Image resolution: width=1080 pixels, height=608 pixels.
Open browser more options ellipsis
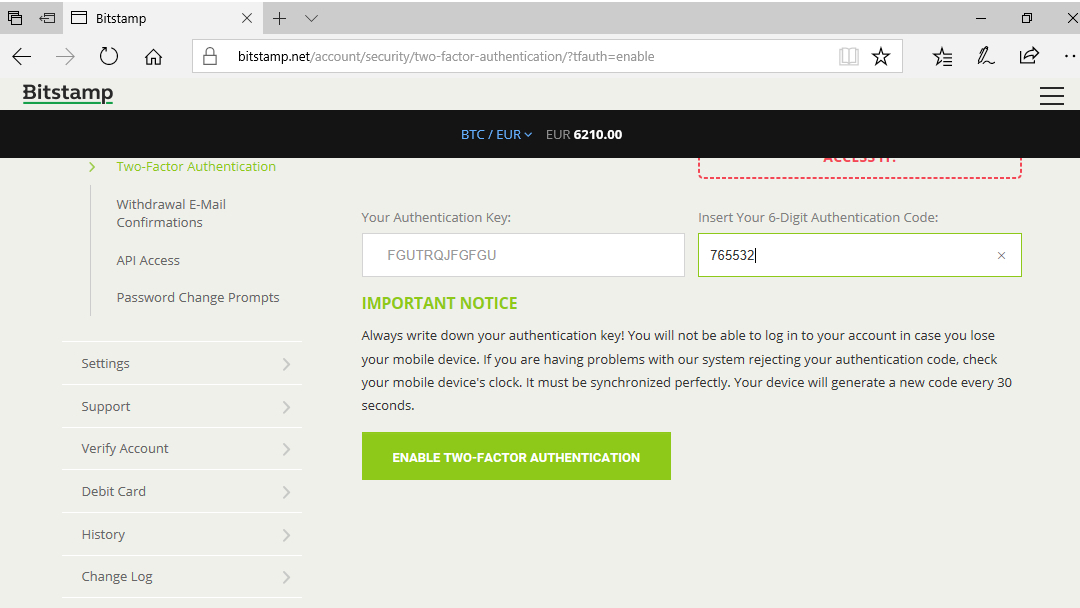coord(1070,56)
